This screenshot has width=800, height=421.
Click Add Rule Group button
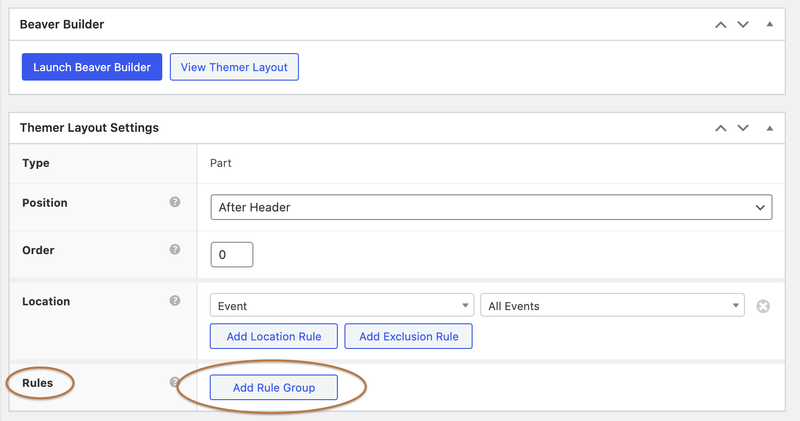[274, 388]
